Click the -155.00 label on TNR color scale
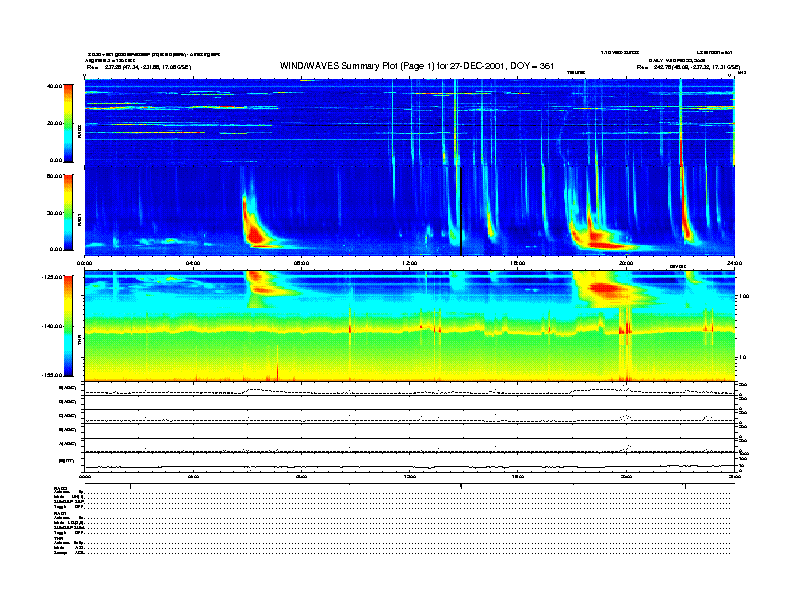The width and height of the screenshot is (792, 612). point(52,375)
